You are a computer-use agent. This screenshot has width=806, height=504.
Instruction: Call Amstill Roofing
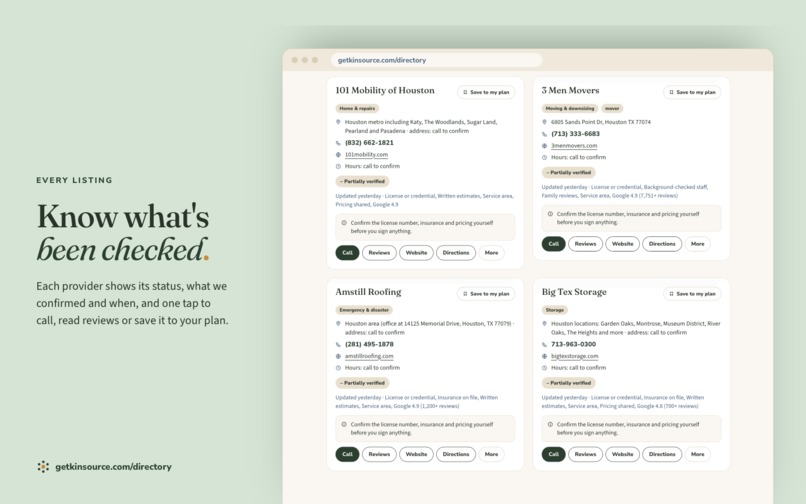(347, 454)
